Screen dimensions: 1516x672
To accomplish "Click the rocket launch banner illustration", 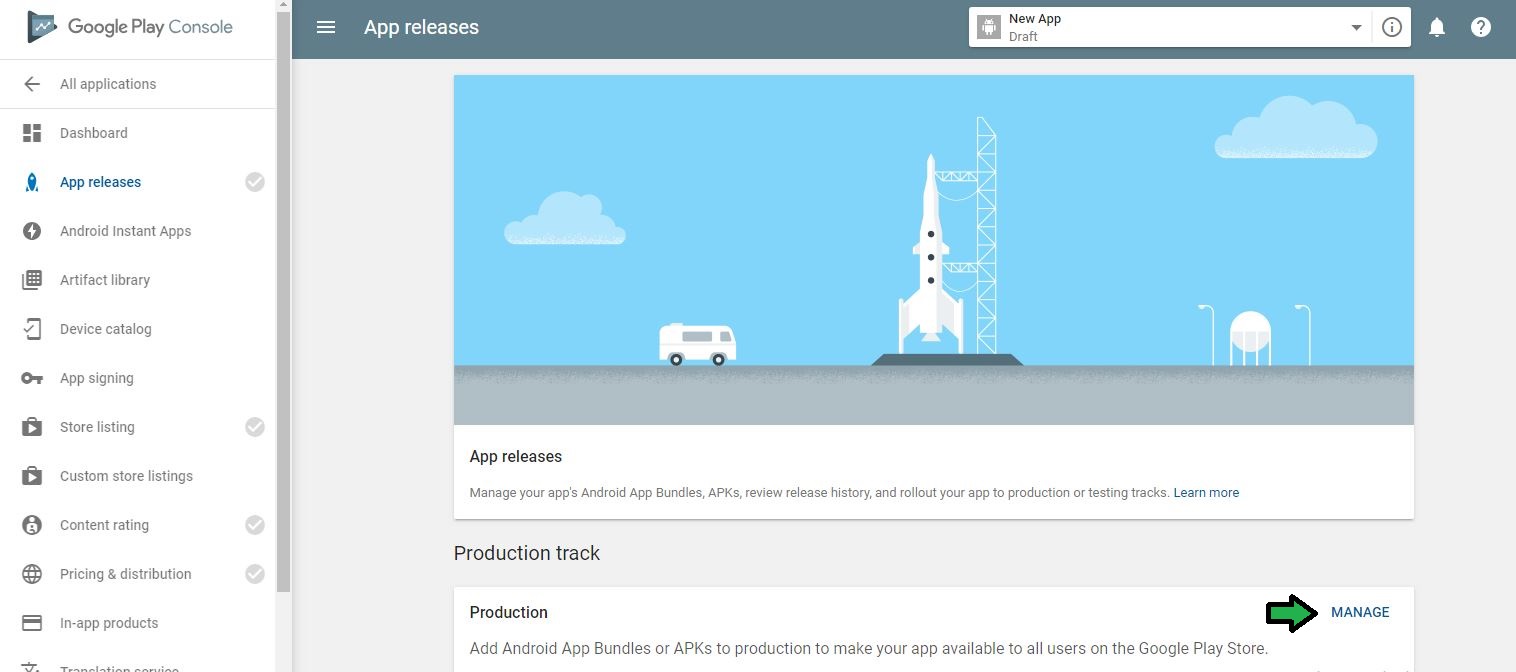I will [934, 250].
